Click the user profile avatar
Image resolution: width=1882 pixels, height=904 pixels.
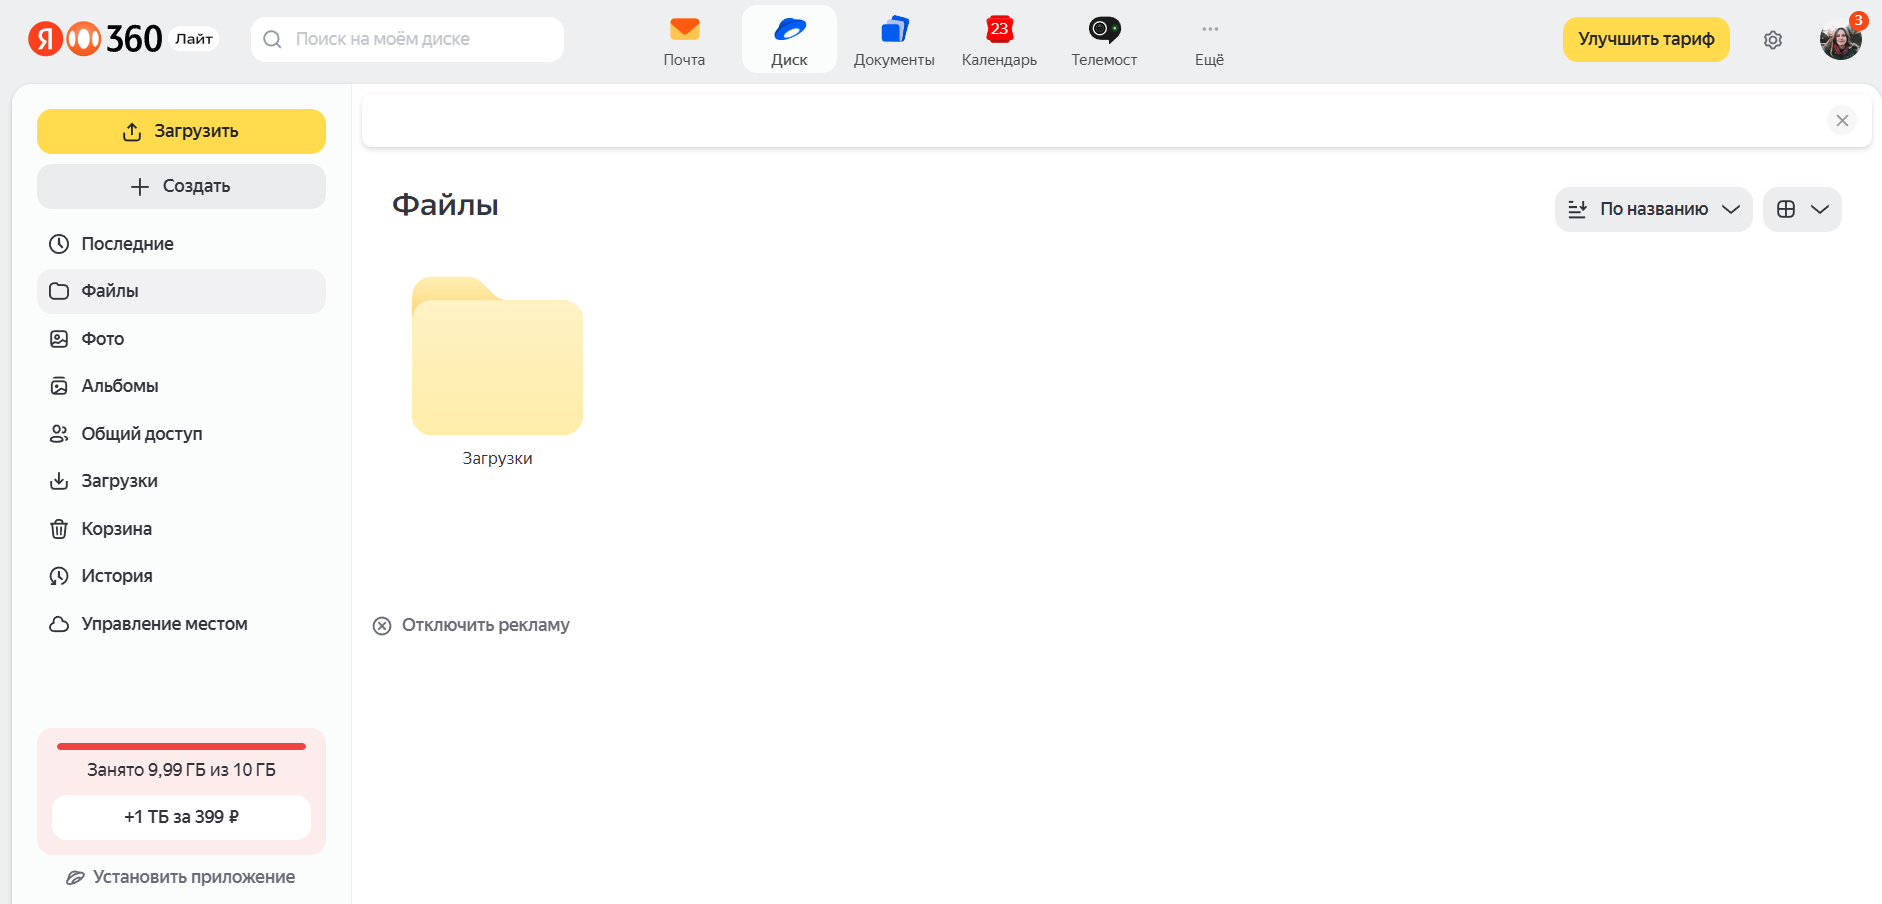(1839, 40)
